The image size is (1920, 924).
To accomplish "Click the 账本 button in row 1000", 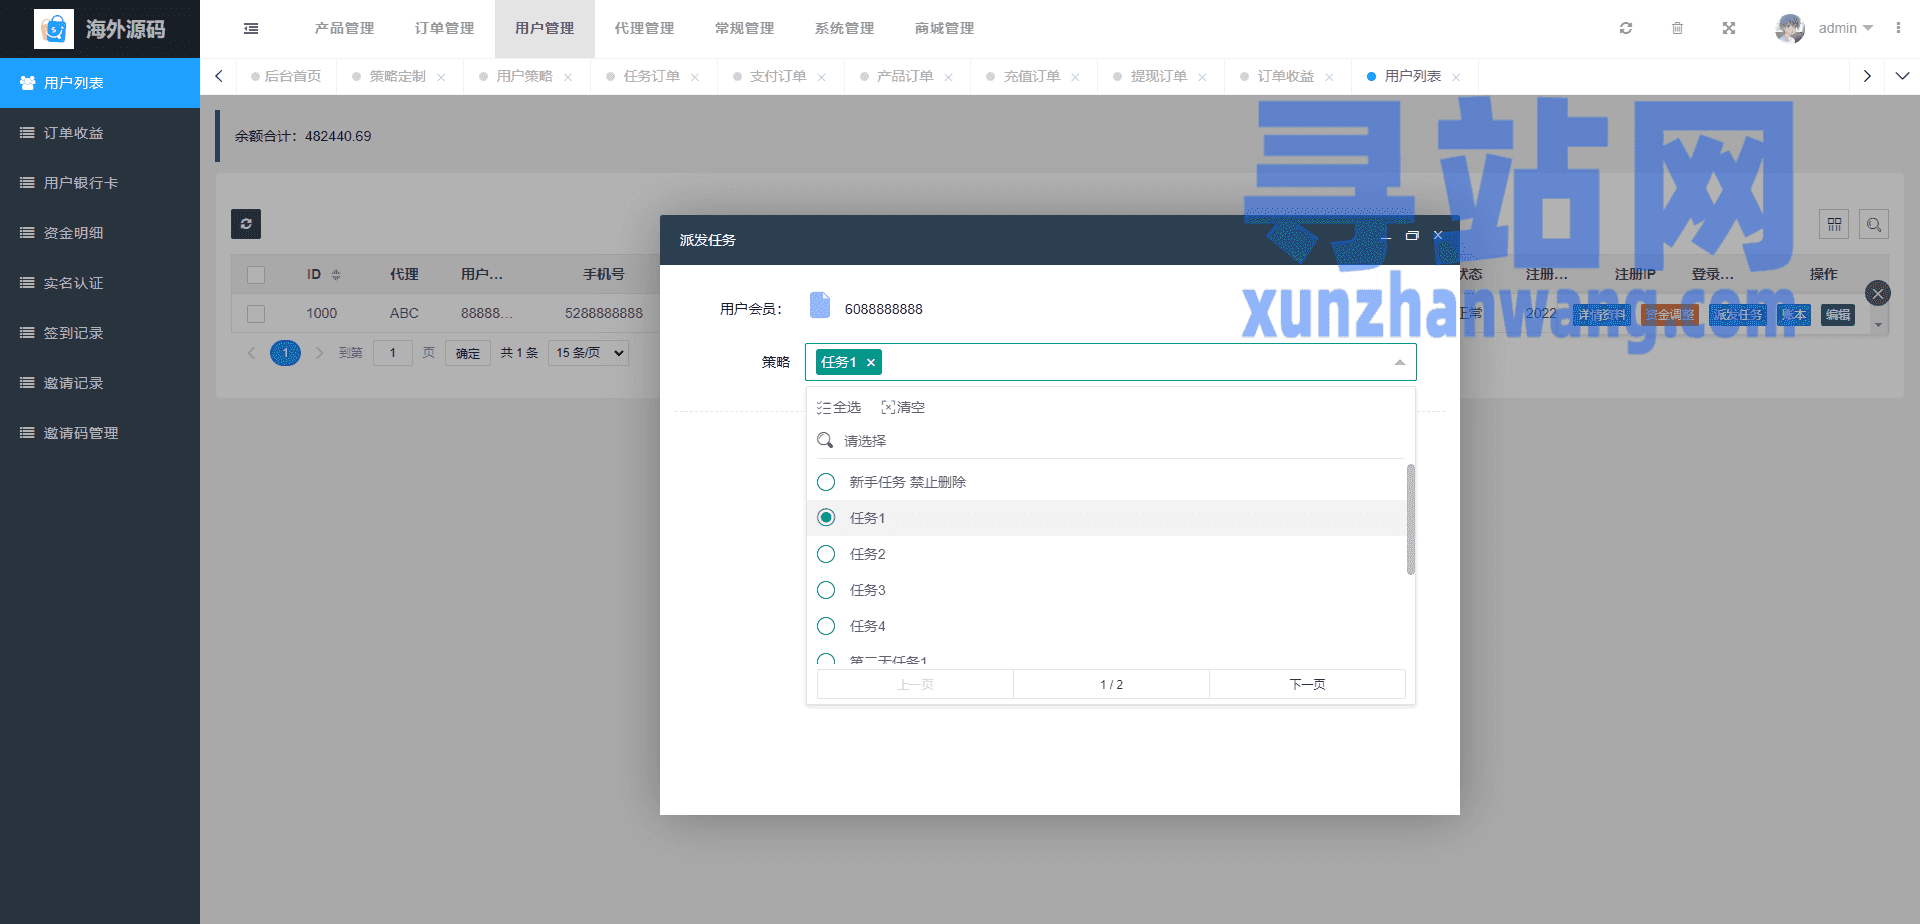I will pos(1794,314).
